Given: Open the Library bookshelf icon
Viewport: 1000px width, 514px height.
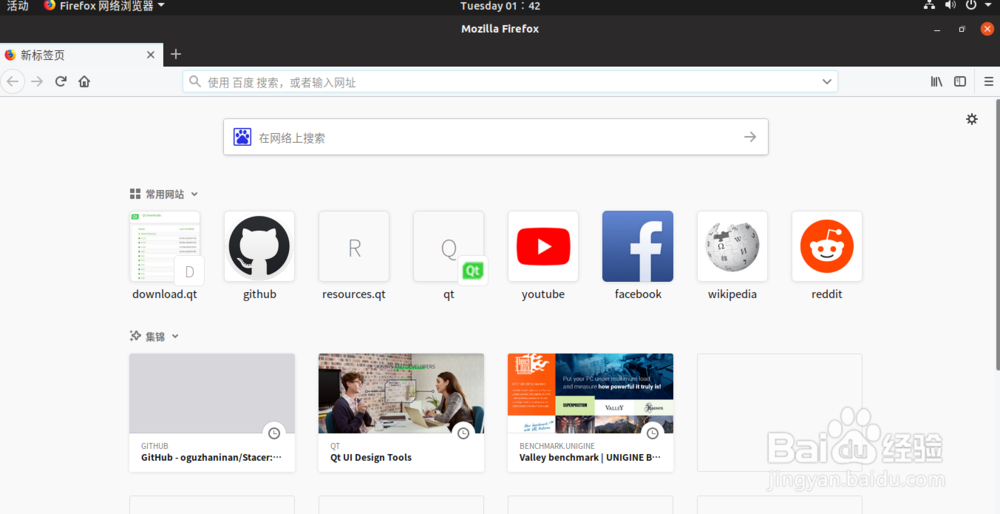Looking at the screenshot, I should (x=936, y=82).
